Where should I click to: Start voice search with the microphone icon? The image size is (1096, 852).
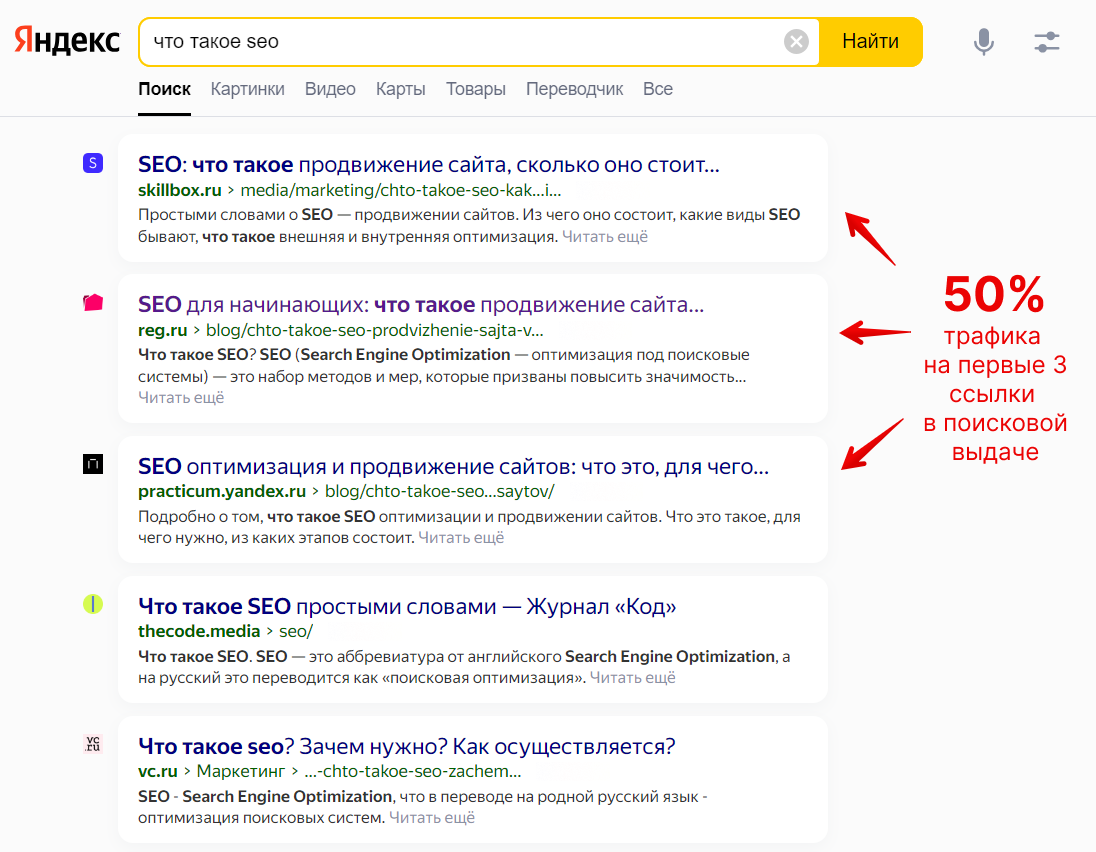[983, 42]
